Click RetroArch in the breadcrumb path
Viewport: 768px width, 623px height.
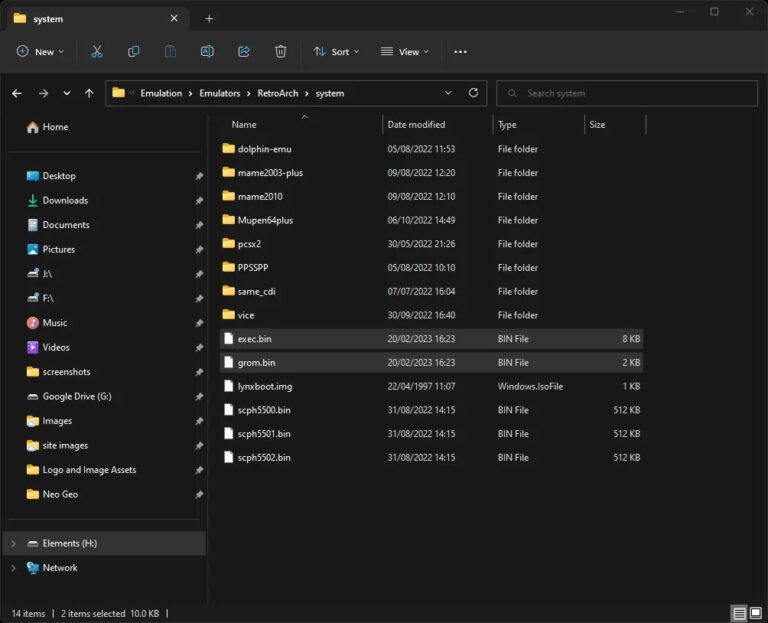point(279,93)
